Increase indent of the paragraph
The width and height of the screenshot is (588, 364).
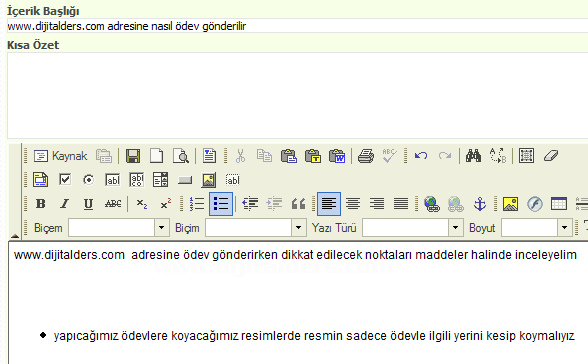pos(274,204)
